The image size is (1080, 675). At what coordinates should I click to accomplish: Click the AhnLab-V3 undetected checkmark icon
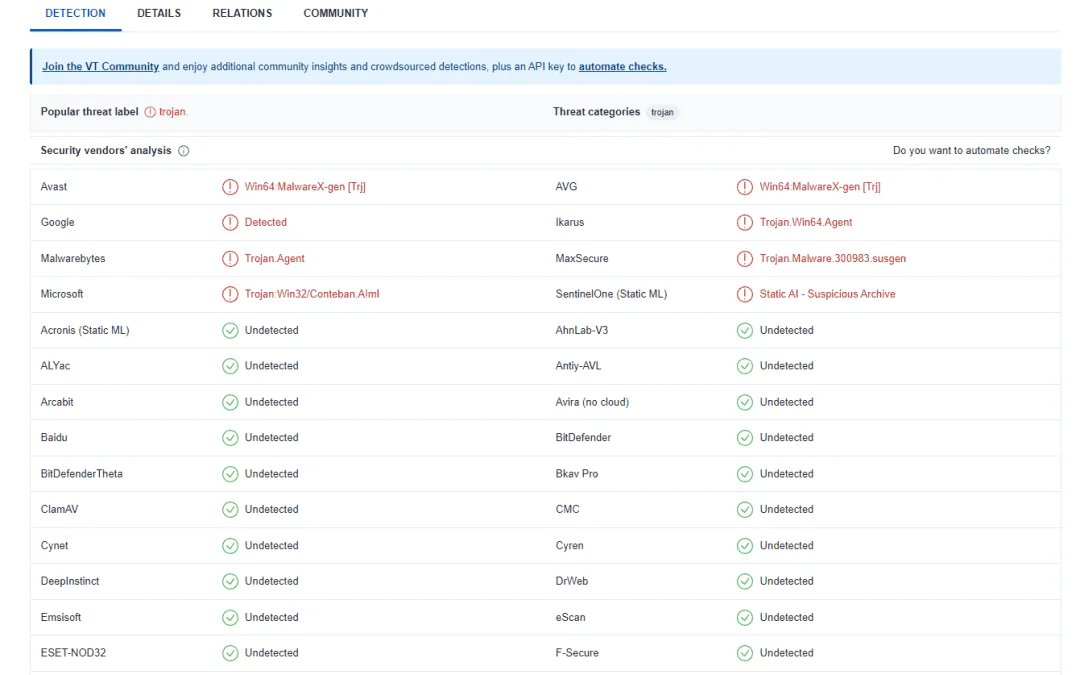pos(745,331)
